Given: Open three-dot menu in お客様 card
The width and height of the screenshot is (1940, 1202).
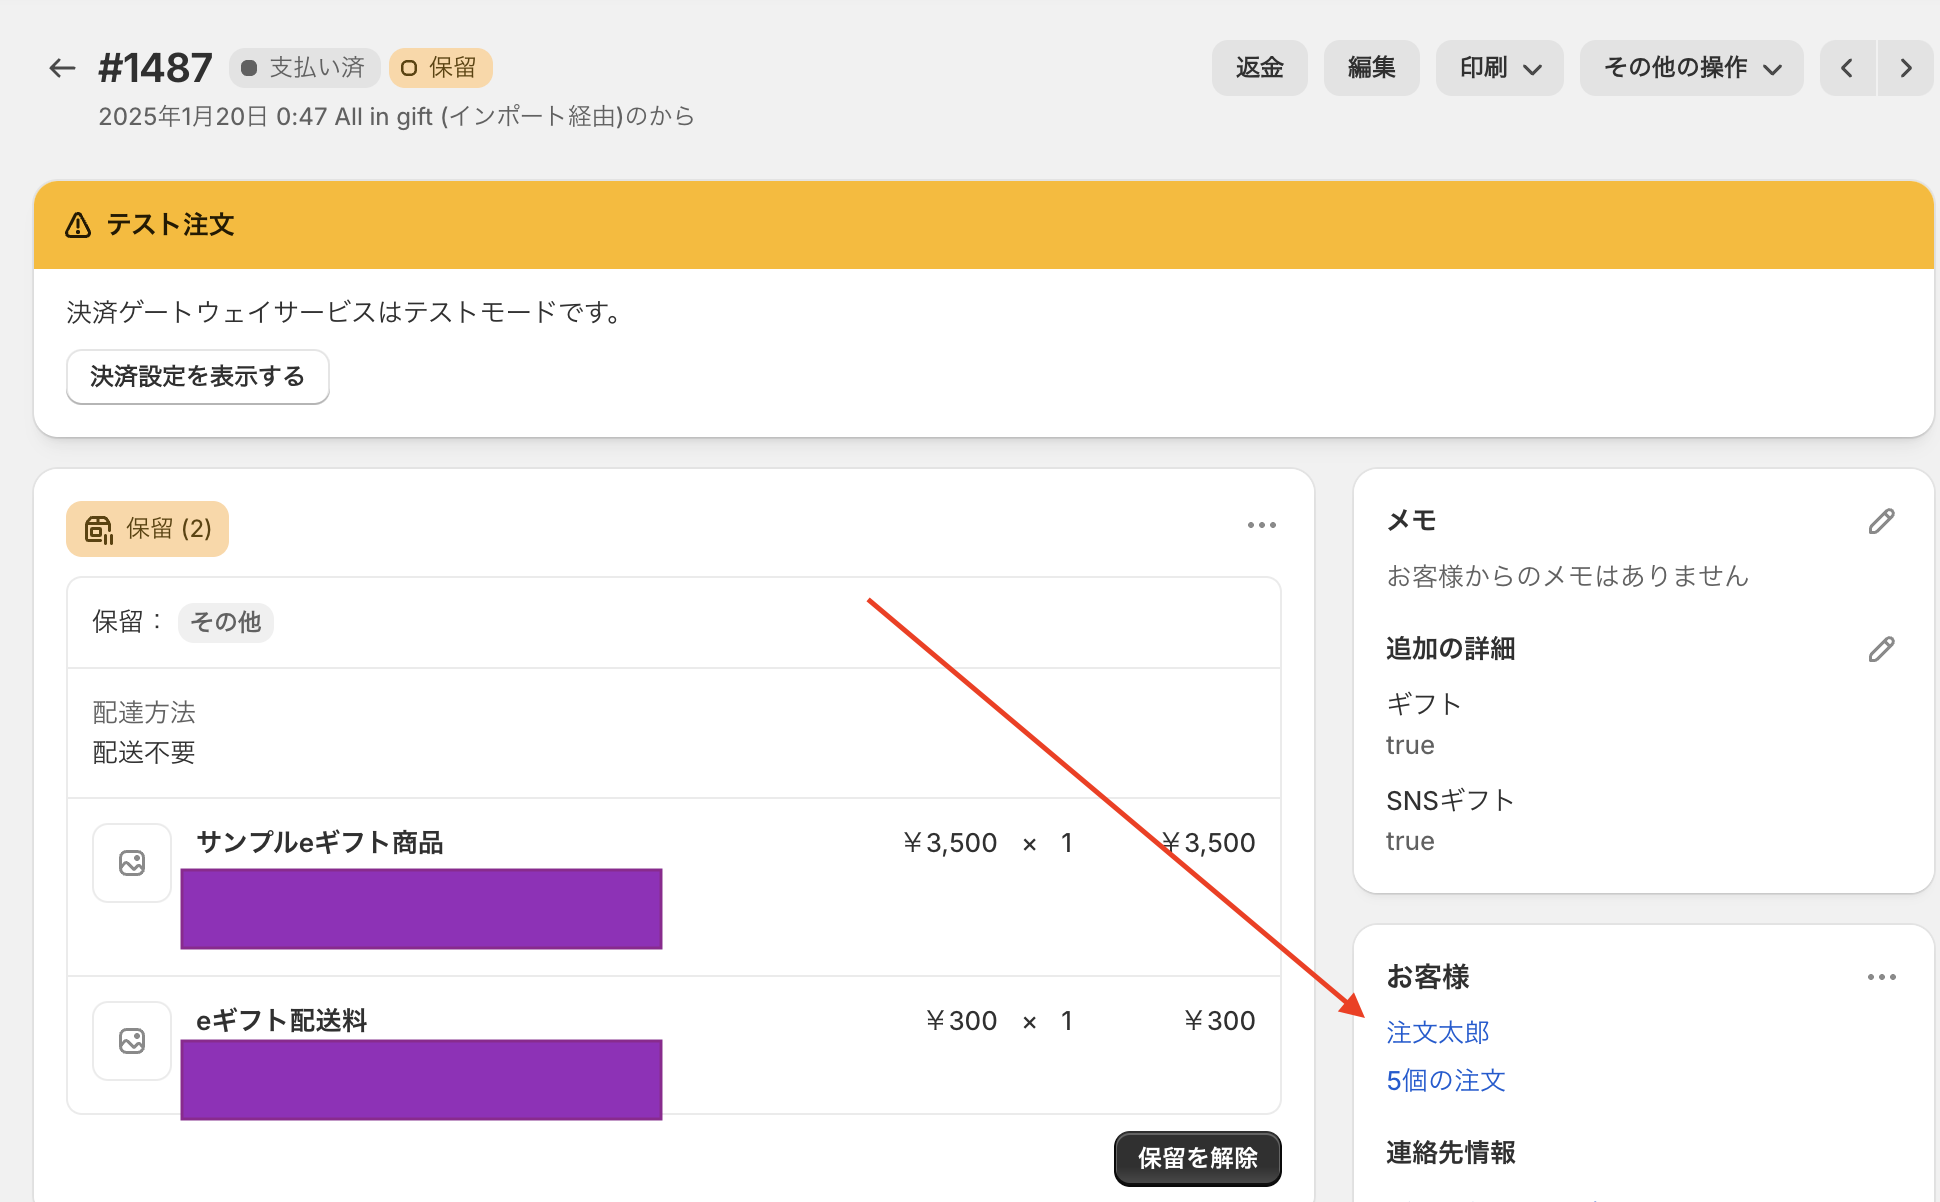Looking at the screenshot, I should 1881,977.
